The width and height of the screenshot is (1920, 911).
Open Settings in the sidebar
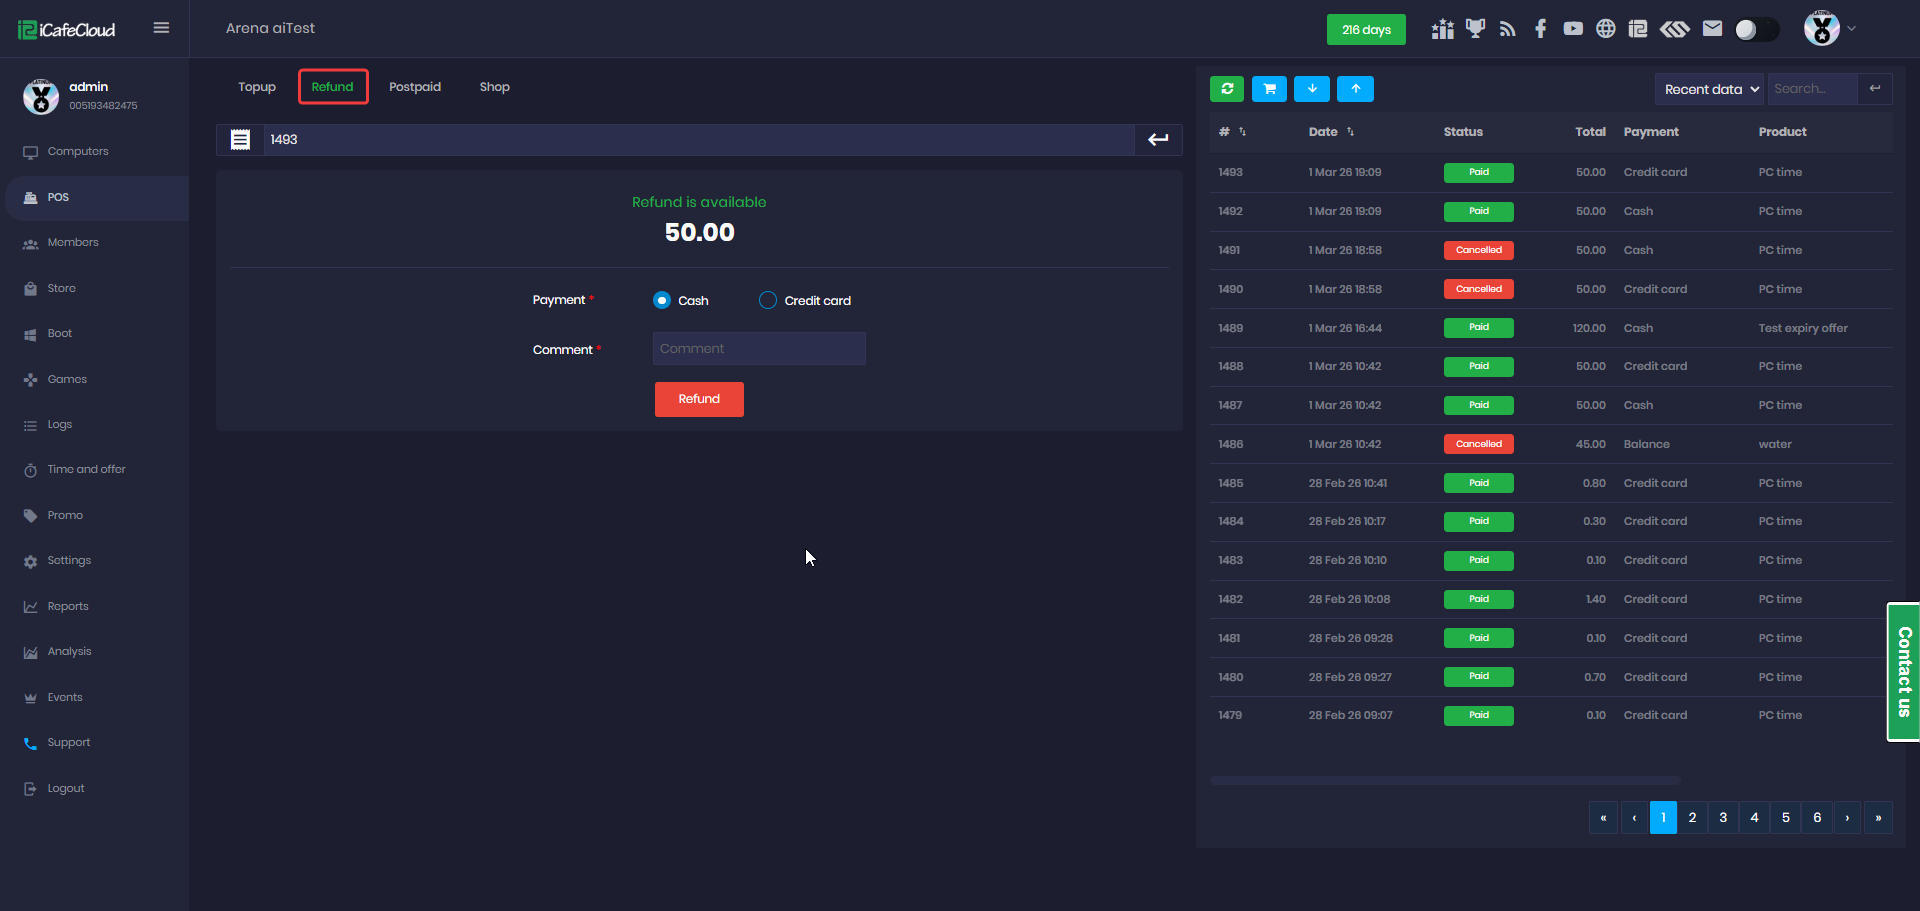coord(69,561)
